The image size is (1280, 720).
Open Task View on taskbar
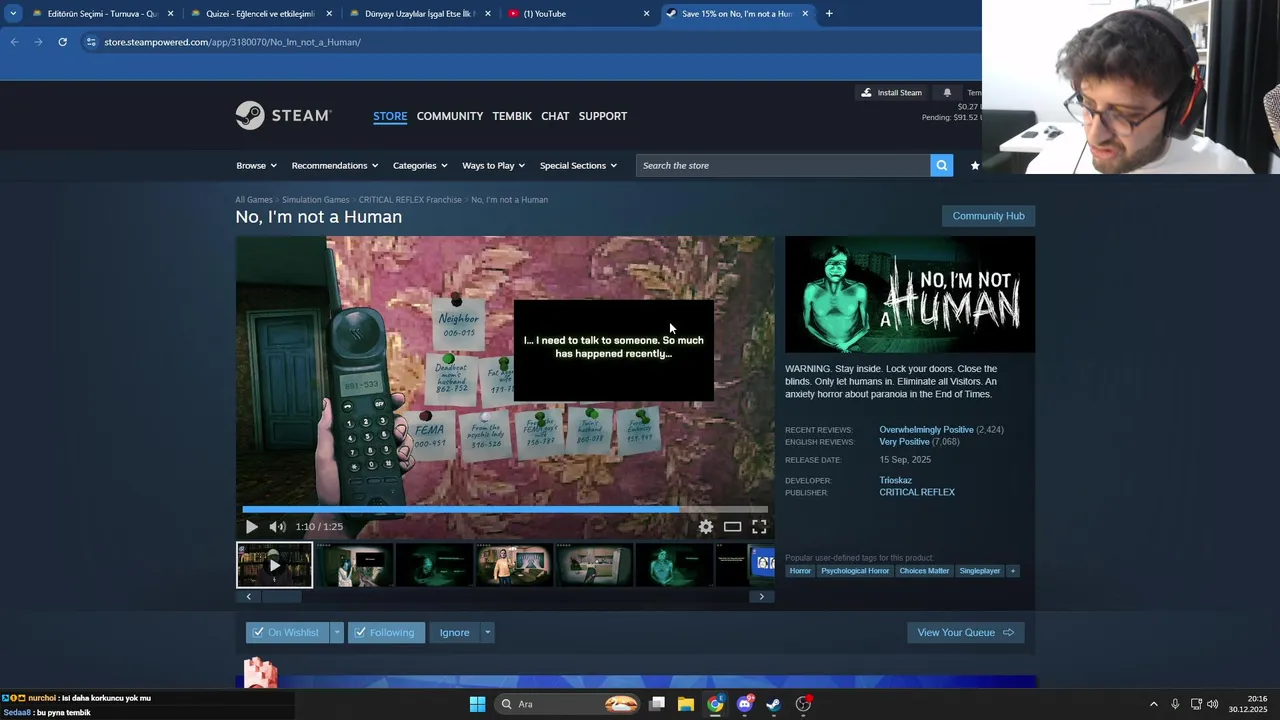tap(657, 704)
